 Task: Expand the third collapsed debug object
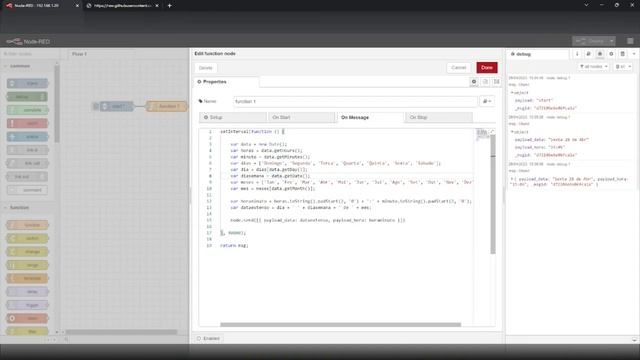[511, 179]
